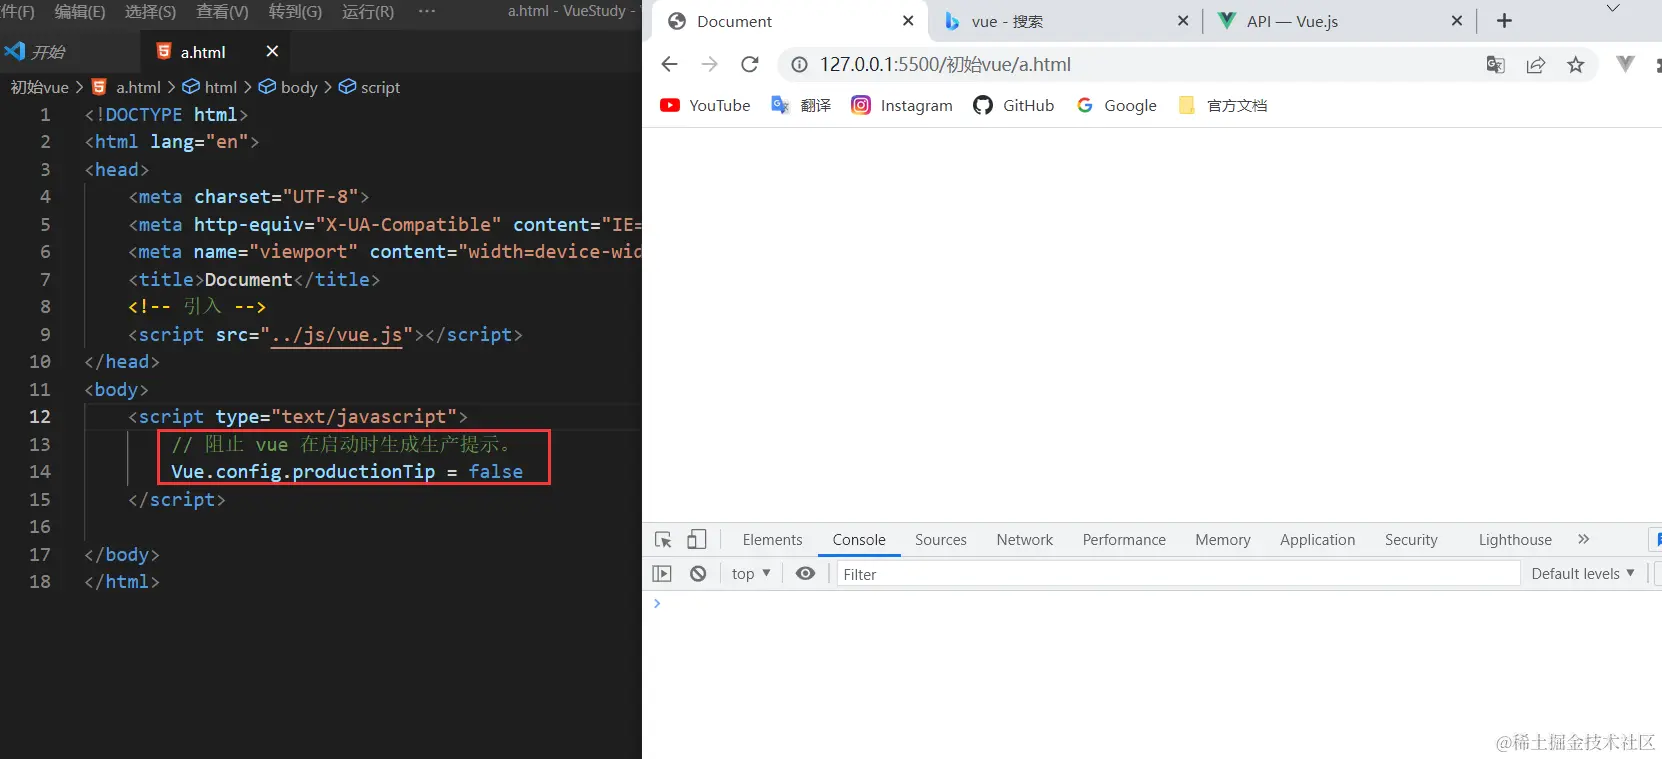Open the Instagram bookmark
Image resolution: width=1662 pixels, height=759 pixels.
(x=902, y=105)
